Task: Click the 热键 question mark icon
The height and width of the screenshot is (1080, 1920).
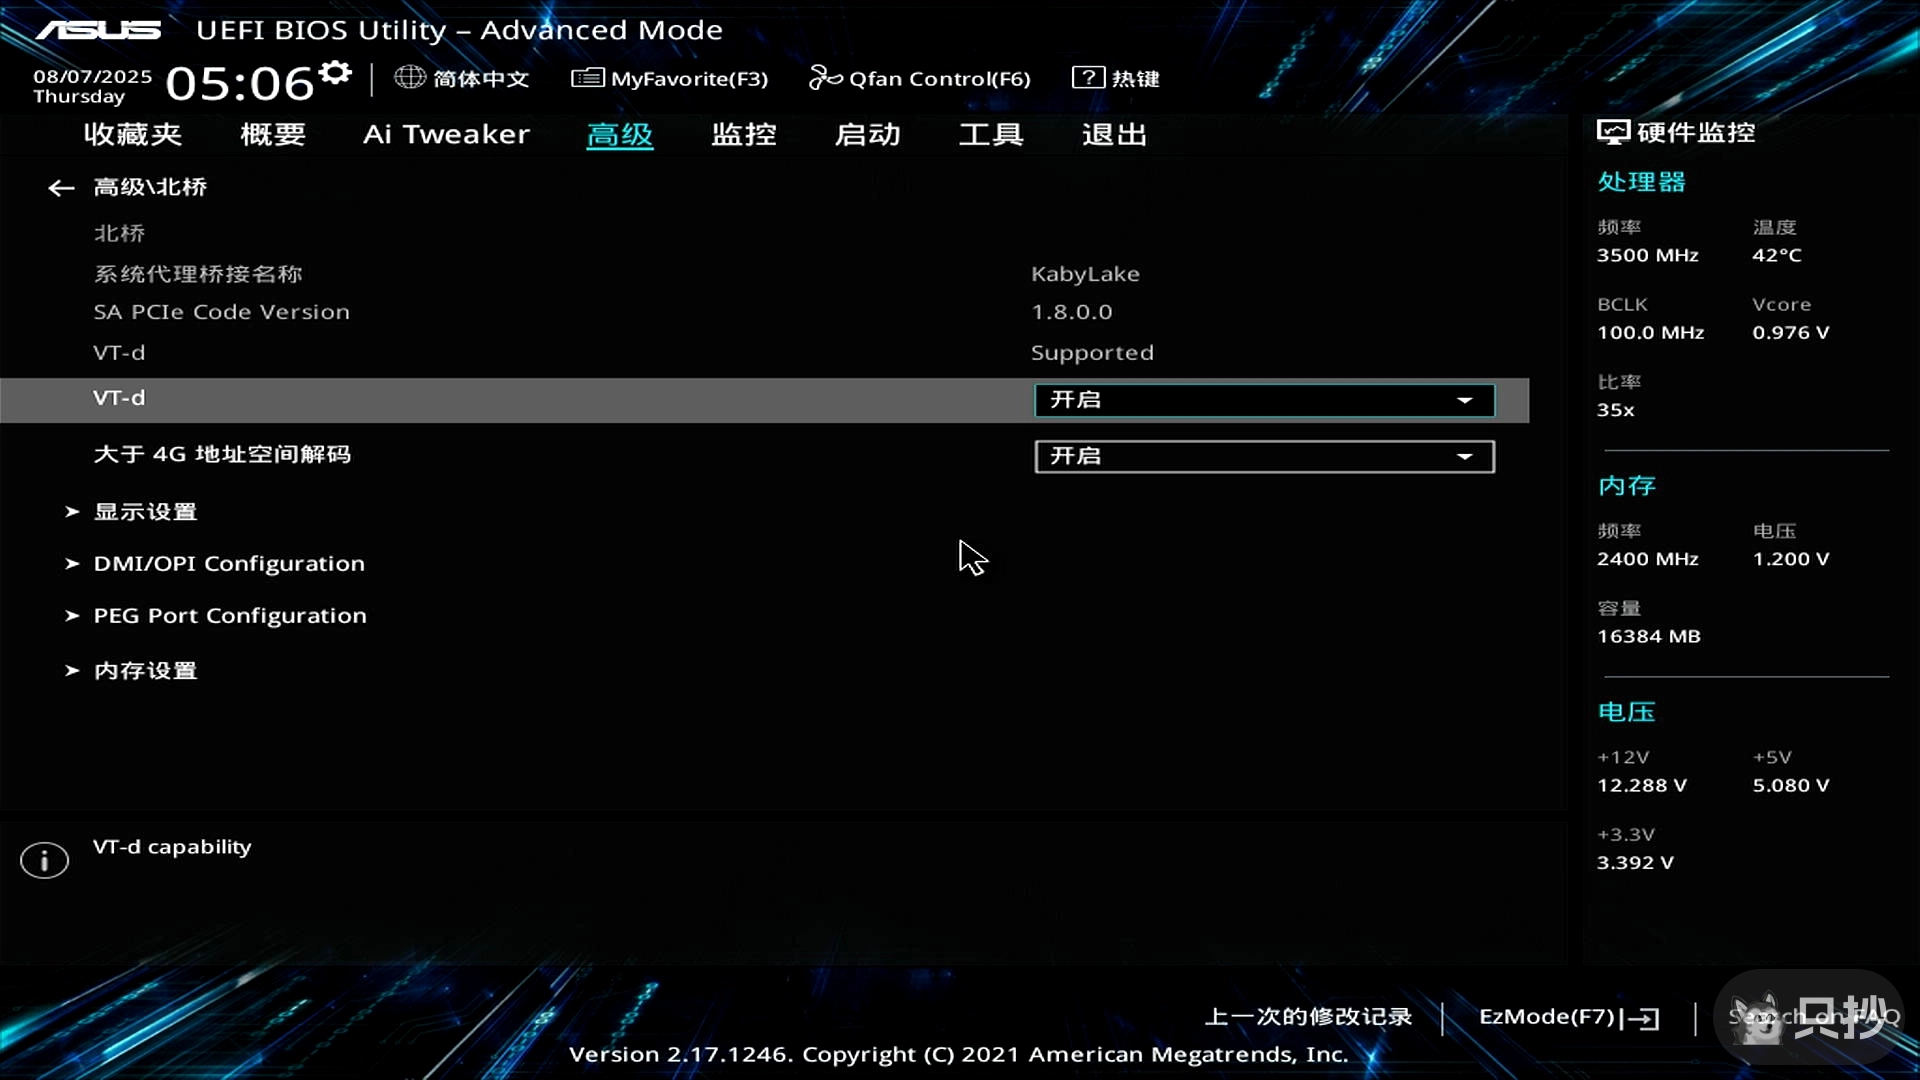Action: tap(1087, 77)
